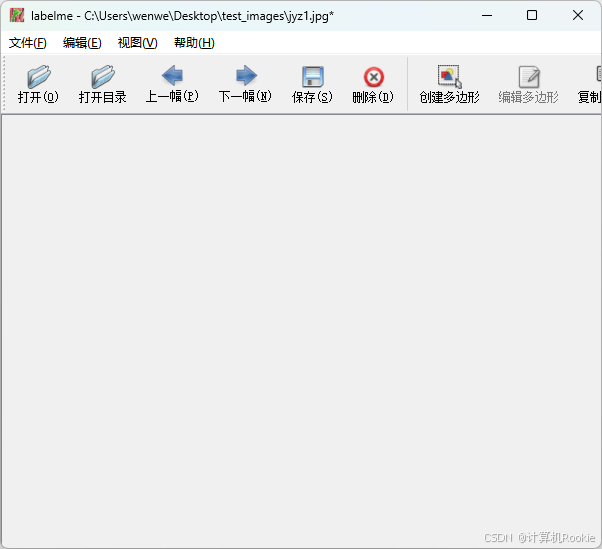Image resolution: width=602 pixels, height=549 pixels.
Task: Open the Help (帮助) menu
Action: click(194, 43)
